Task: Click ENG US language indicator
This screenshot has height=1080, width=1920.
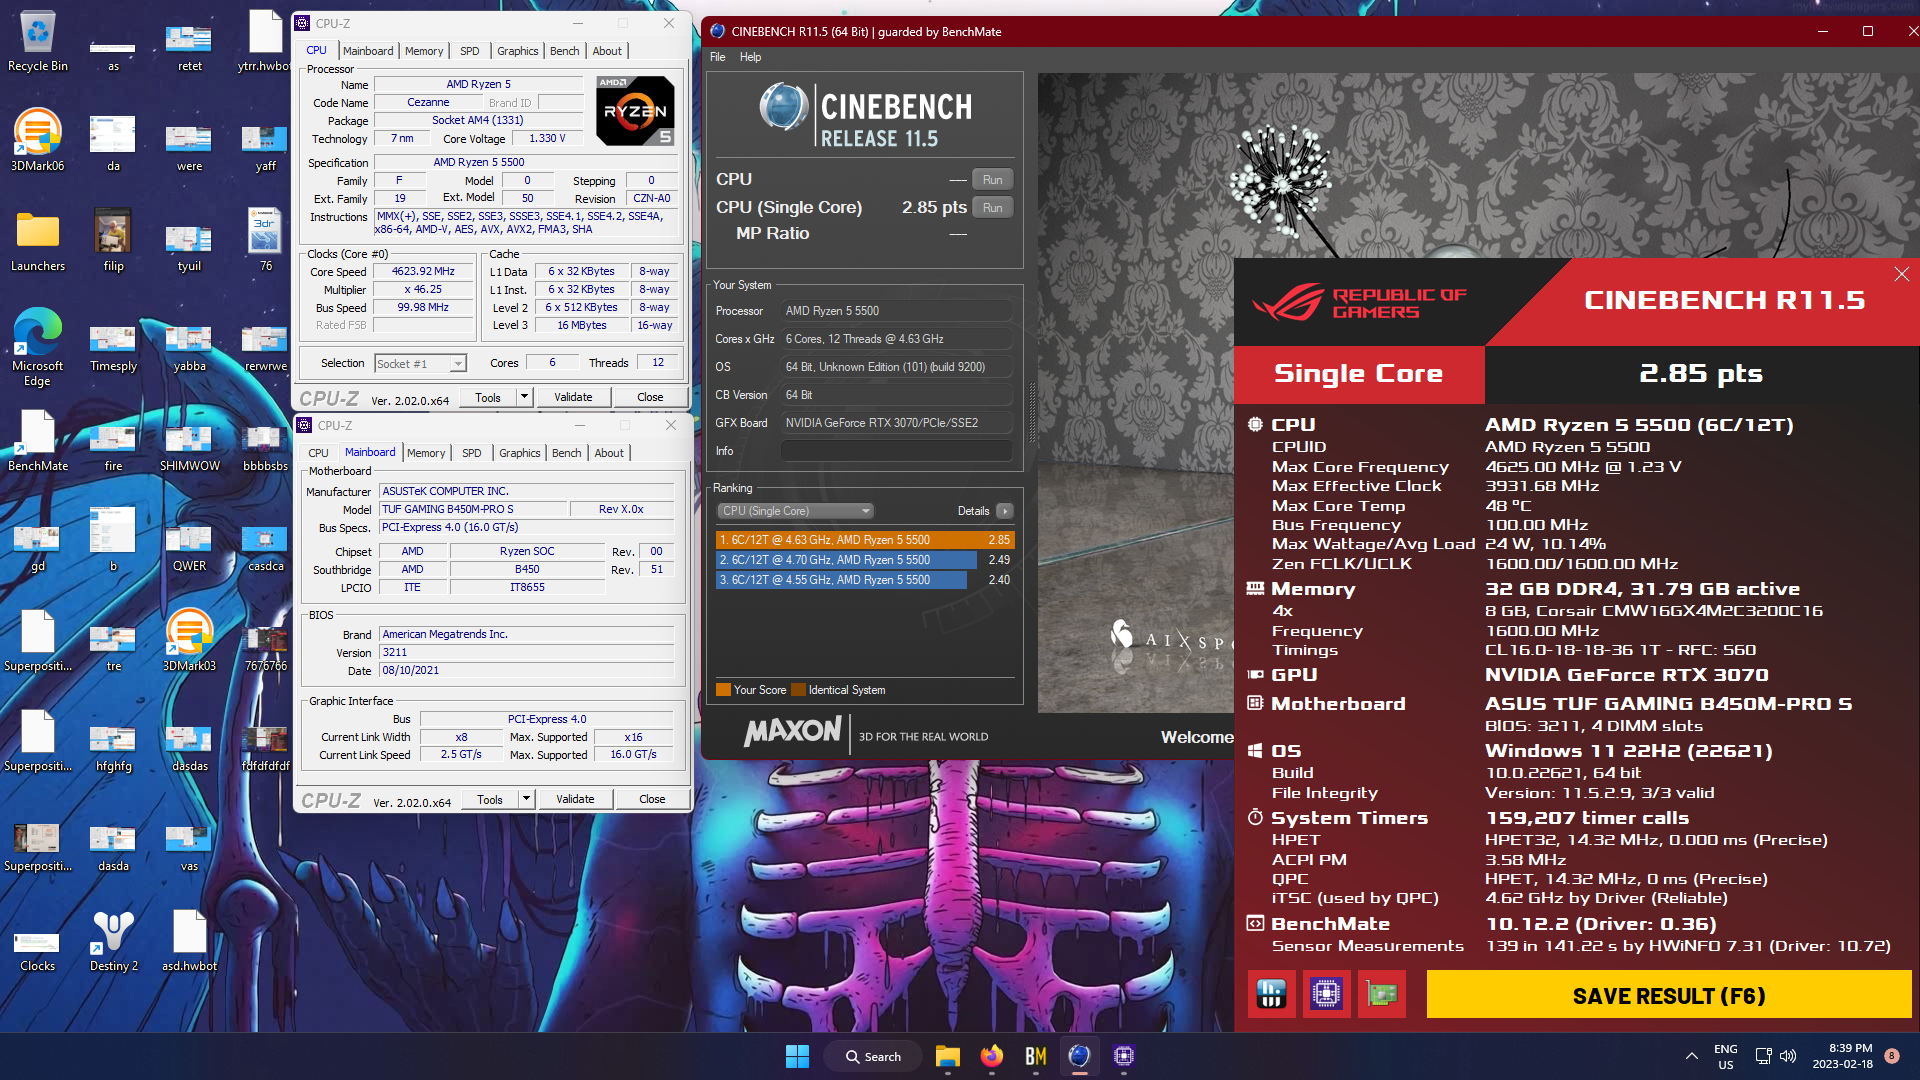Action: pyautogui.click(x=1725, y=1056)
